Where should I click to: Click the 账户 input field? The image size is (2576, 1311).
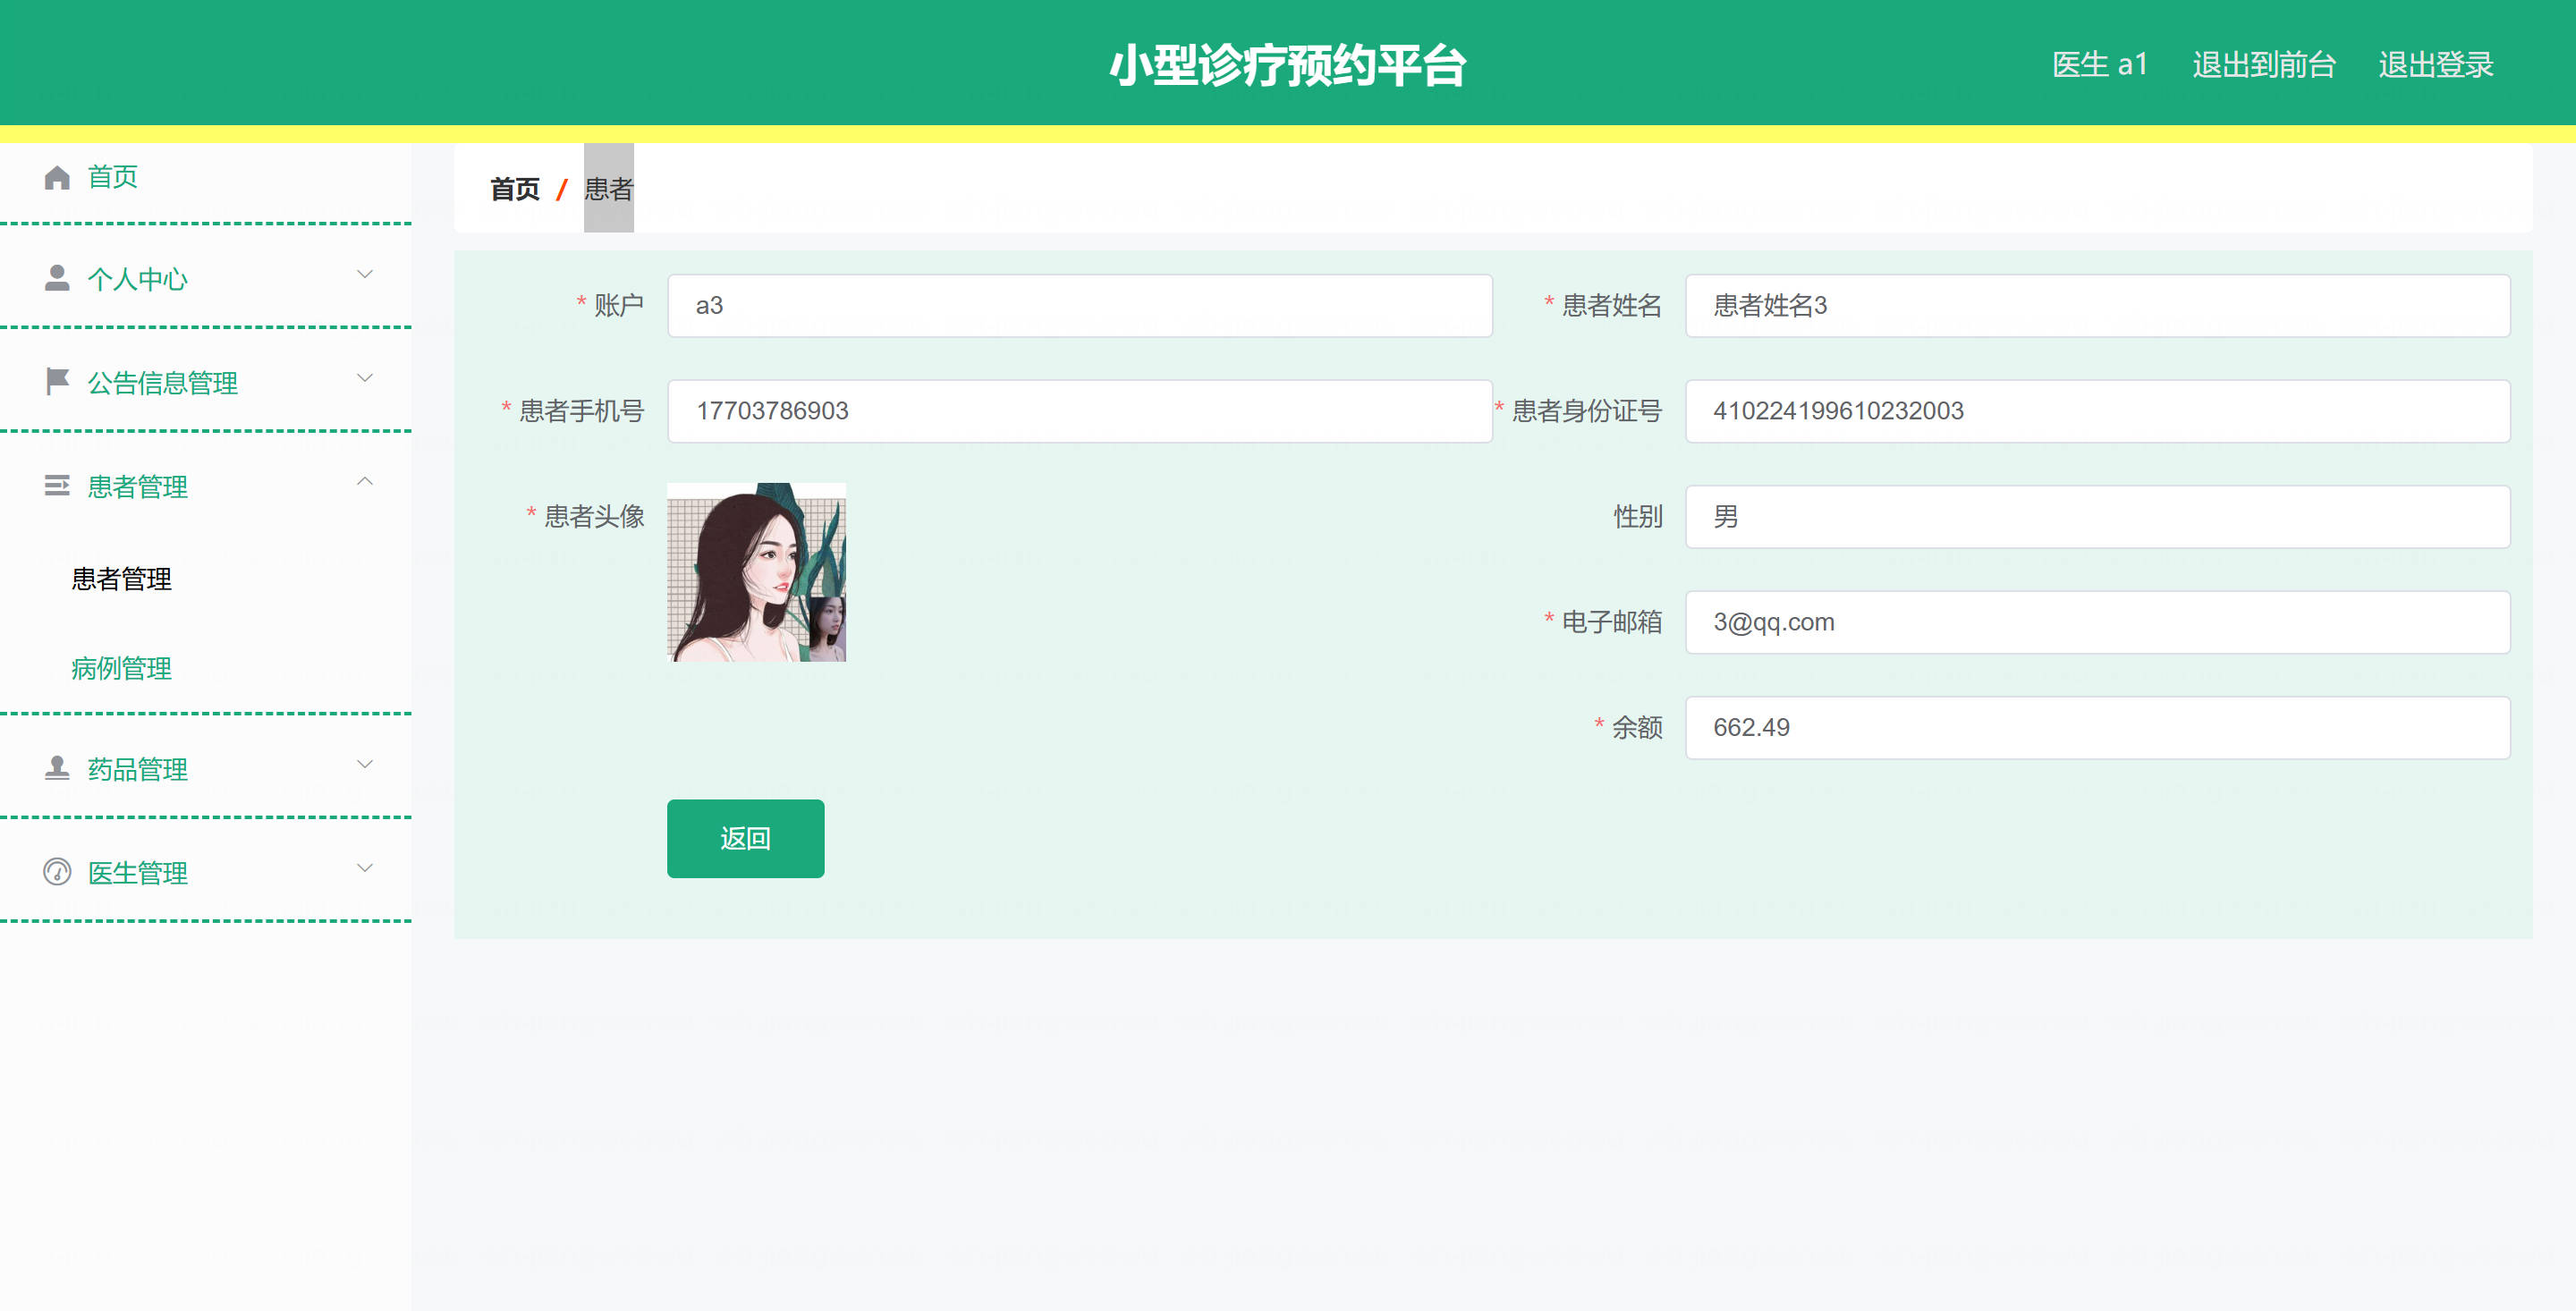(x=1080, y=306)
